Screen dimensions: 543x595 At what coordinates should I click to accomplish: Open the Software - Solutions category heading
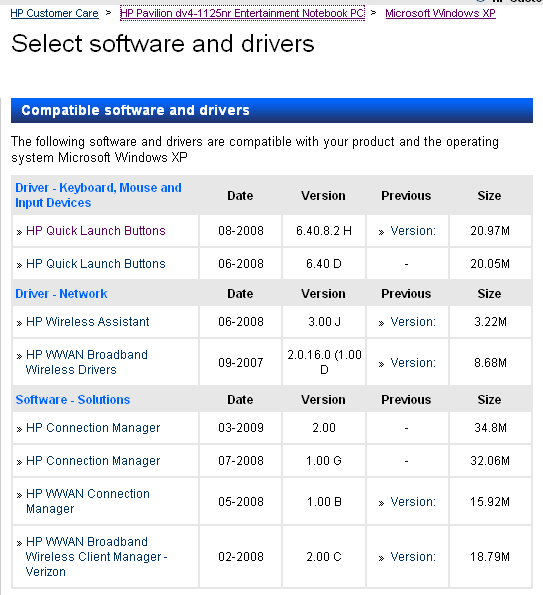73,400
